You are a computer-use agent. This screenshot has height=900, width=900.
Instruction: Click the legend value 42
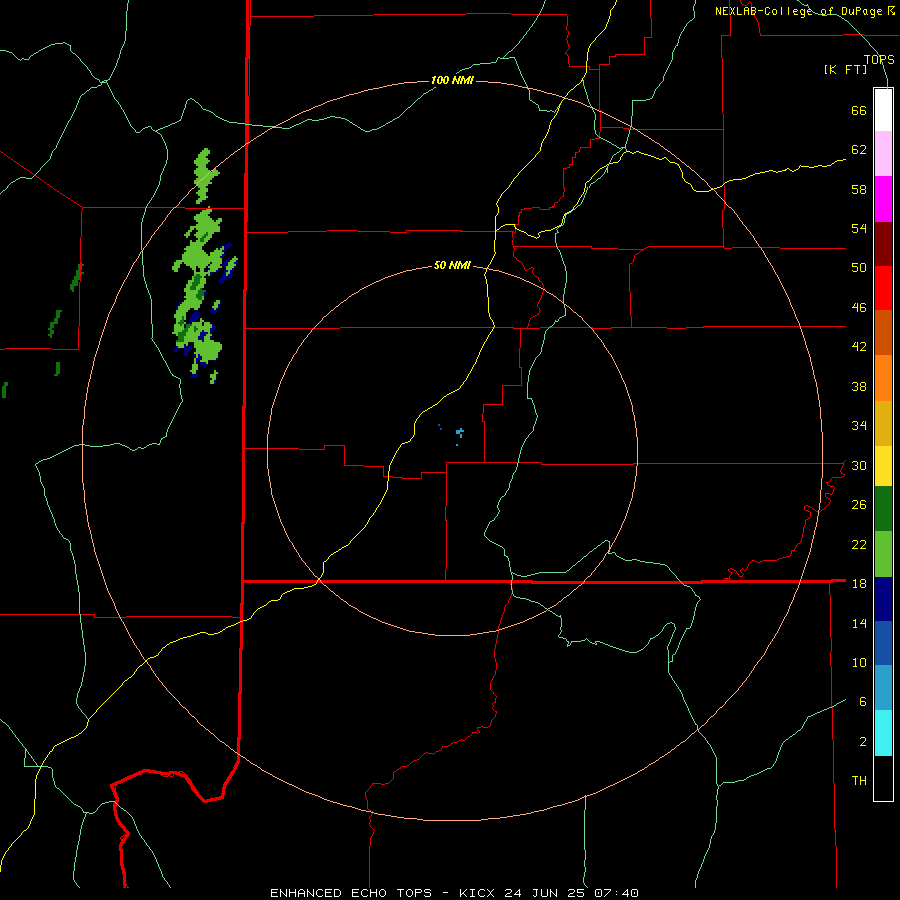[x=859, y=347]
